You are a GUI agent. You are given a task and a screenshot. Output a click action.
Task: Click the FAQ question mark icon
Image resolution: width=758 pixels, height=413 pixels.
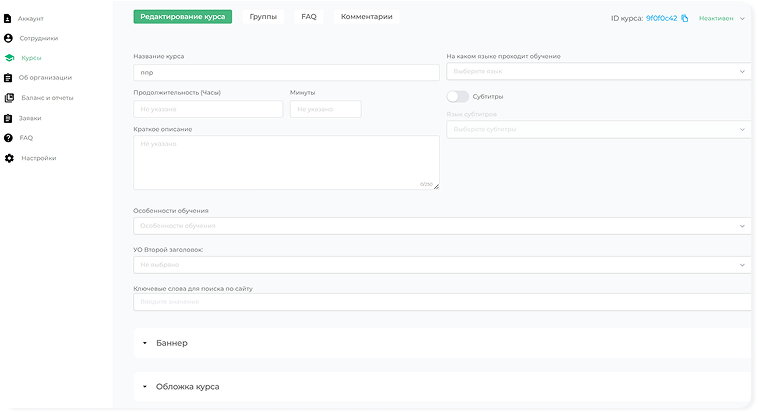tap(9, 138)
